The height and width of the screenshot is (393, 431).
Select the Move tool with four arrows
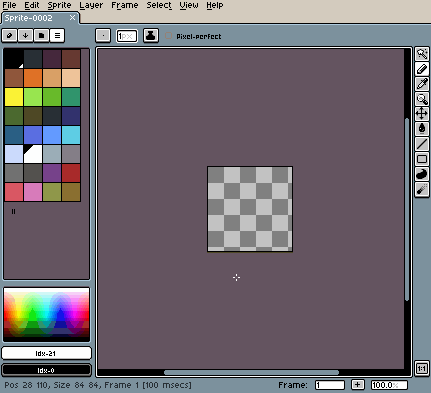422,114
